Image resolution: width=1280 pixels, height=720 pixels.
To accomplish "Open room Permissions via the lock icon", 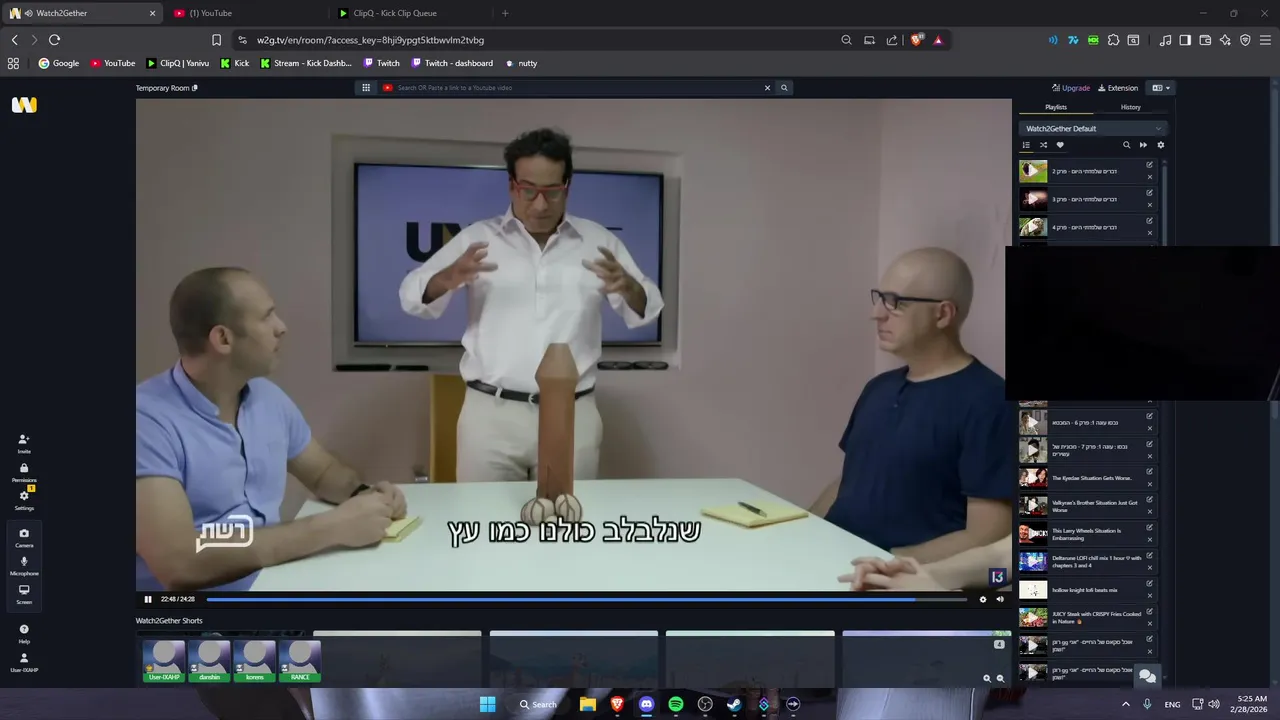I will coord(24,473).
